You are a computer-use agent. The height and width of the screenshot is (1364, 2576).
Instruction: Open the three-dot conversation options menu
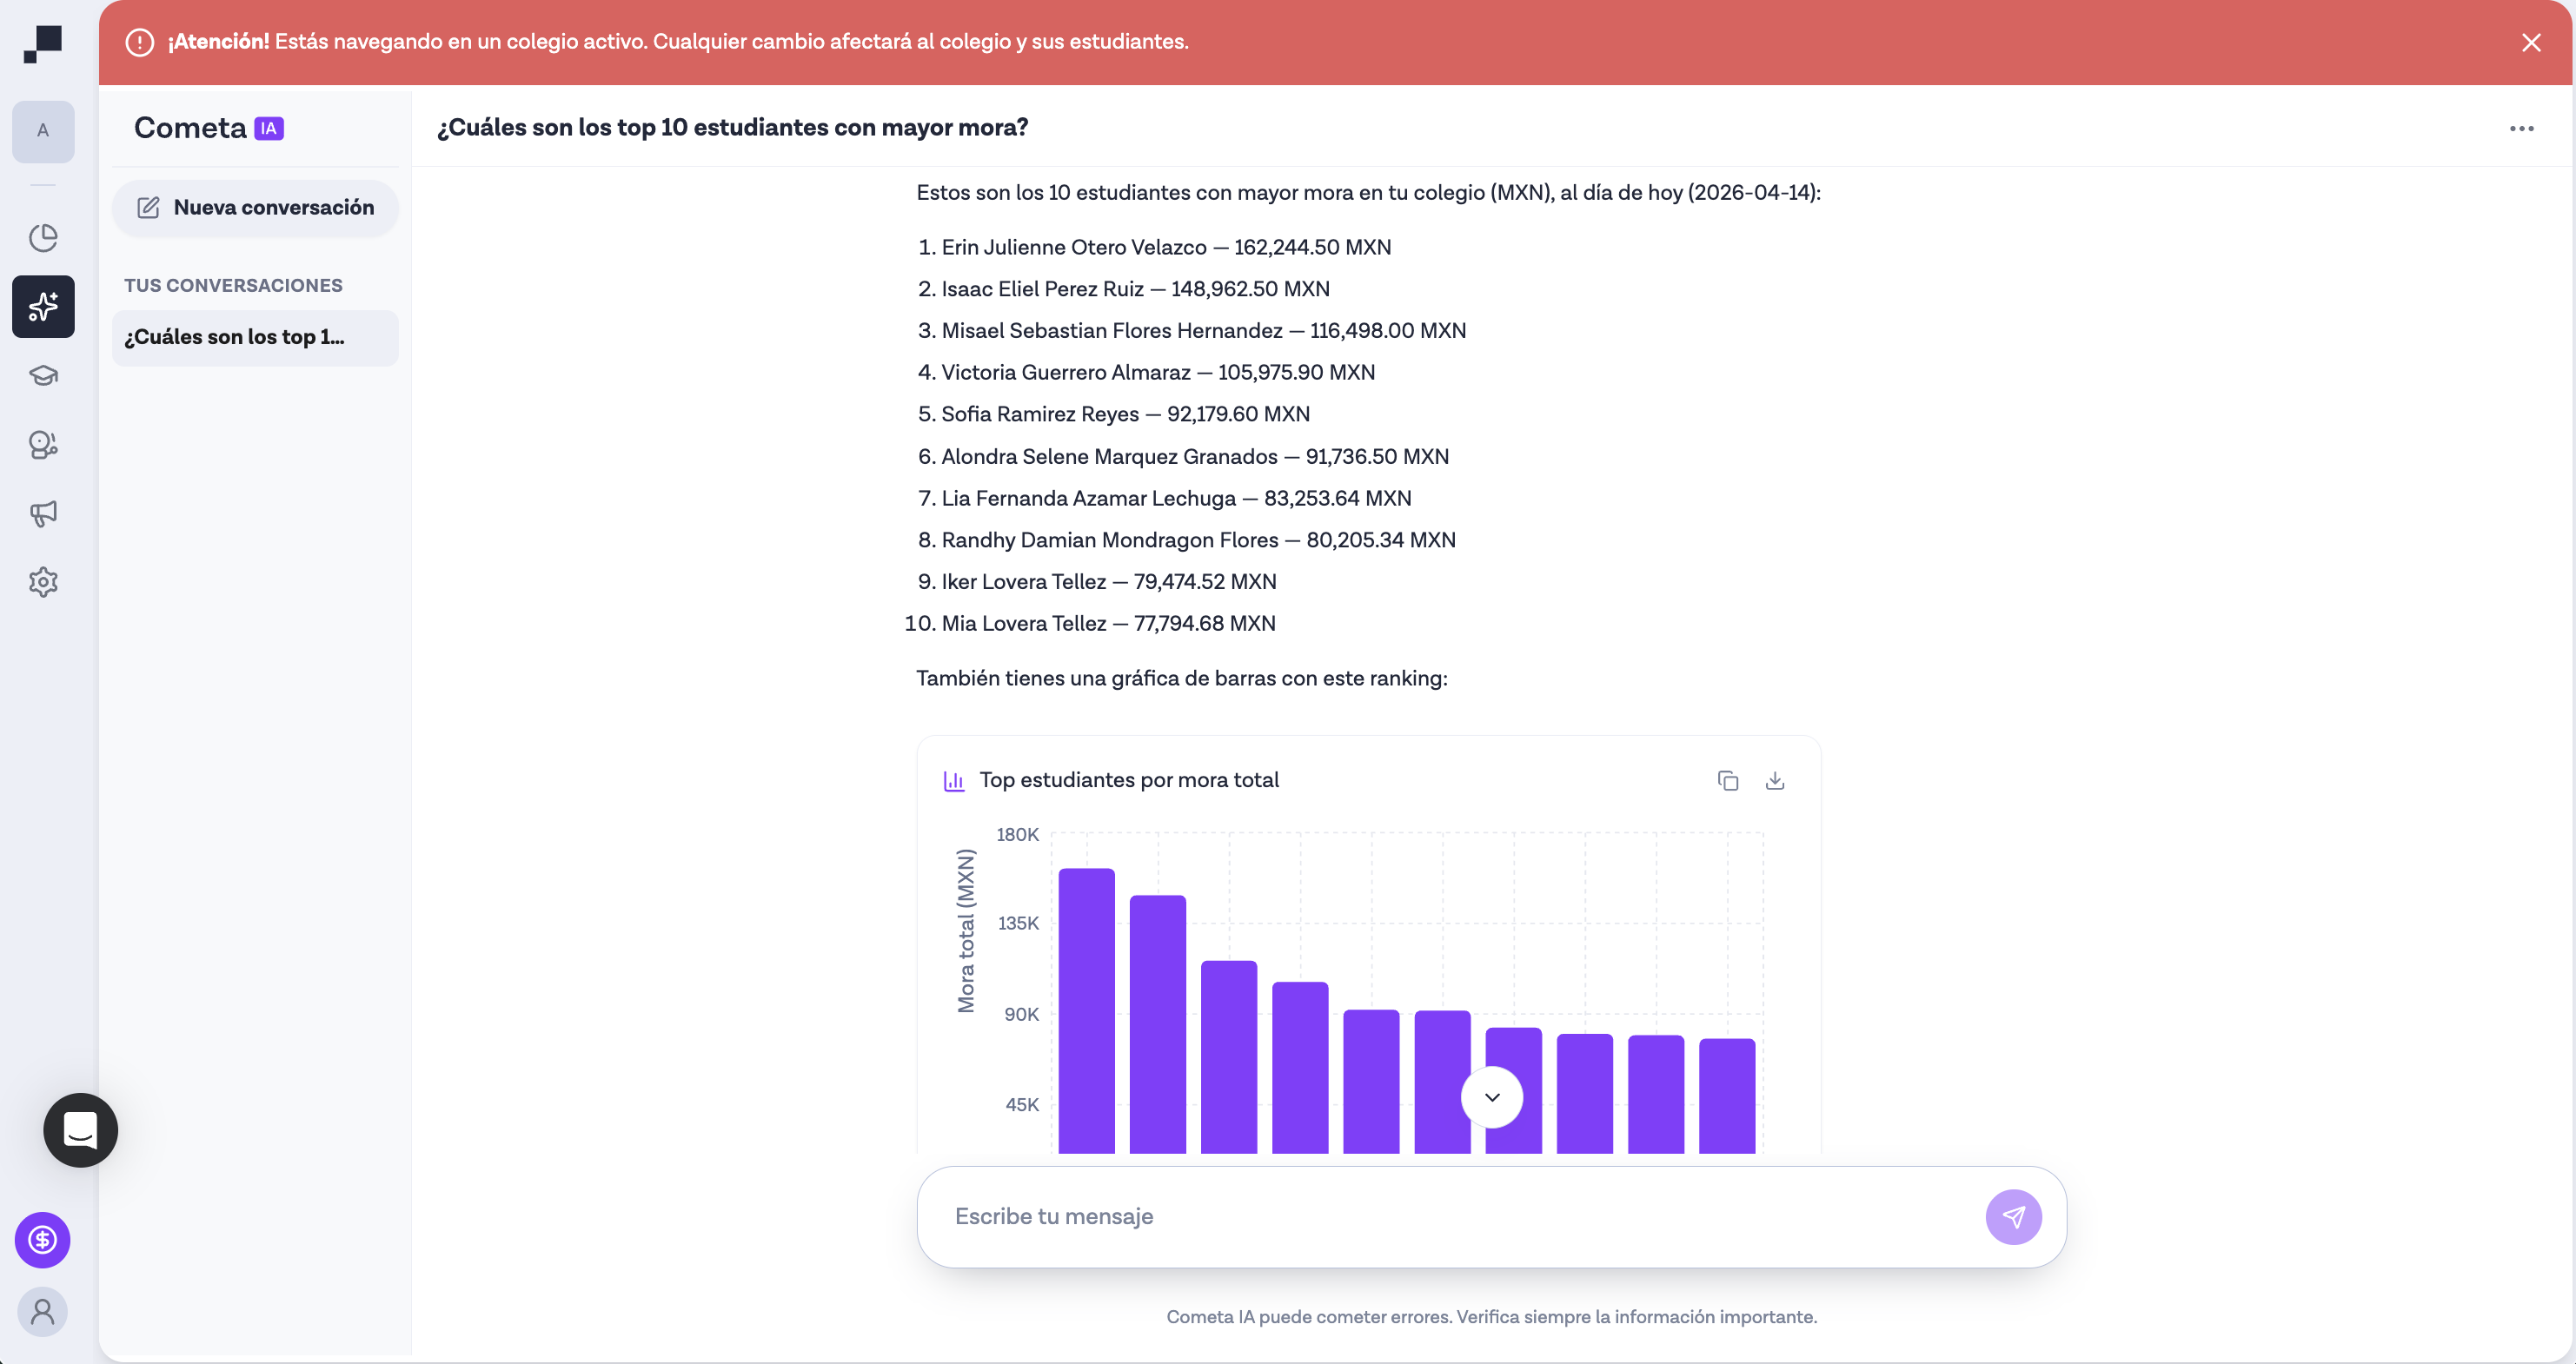[x=2523, y=128]
